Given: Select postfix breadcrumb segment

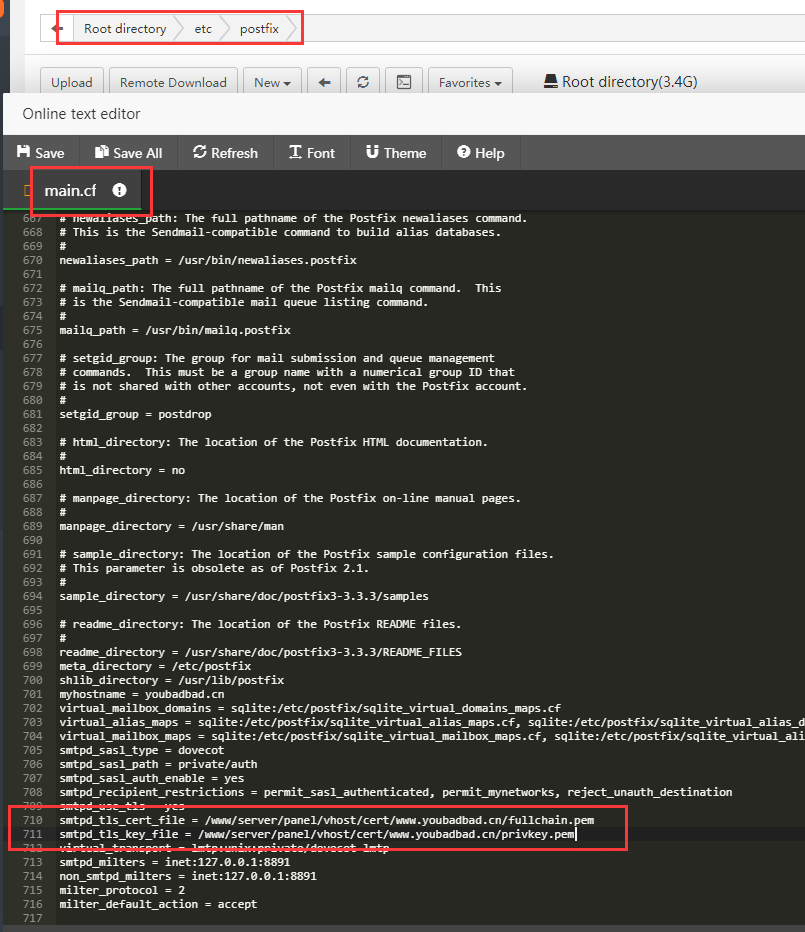Looking at the screenshot, I should click(x=259, y=29).
